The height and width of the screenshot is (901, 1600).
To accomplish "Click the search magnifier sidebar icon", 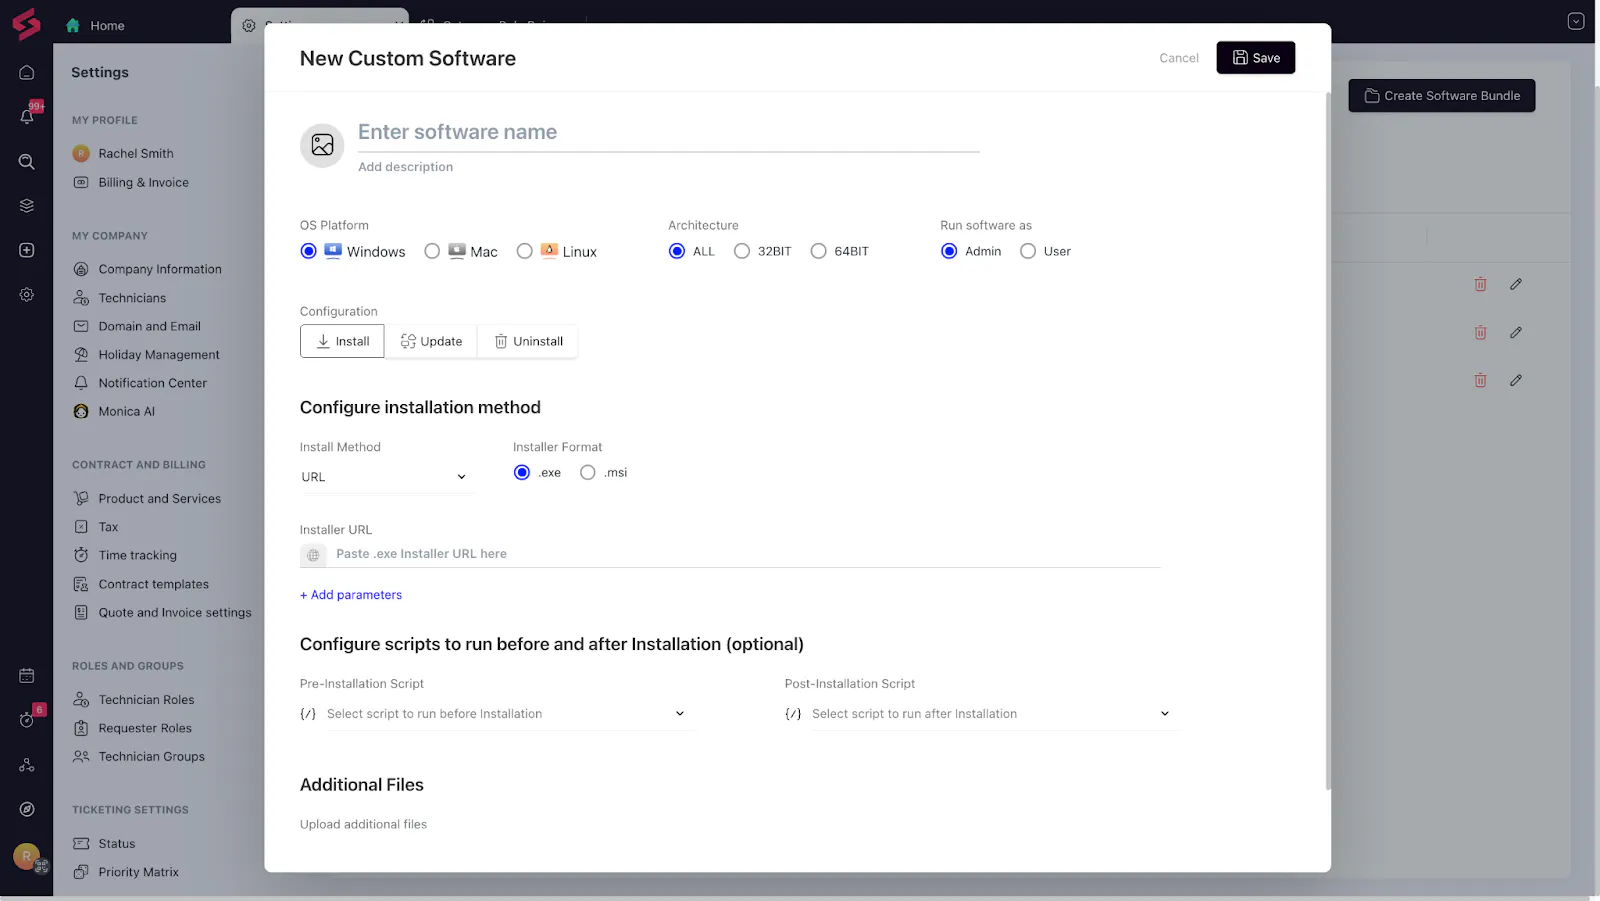I will (27, 162).
